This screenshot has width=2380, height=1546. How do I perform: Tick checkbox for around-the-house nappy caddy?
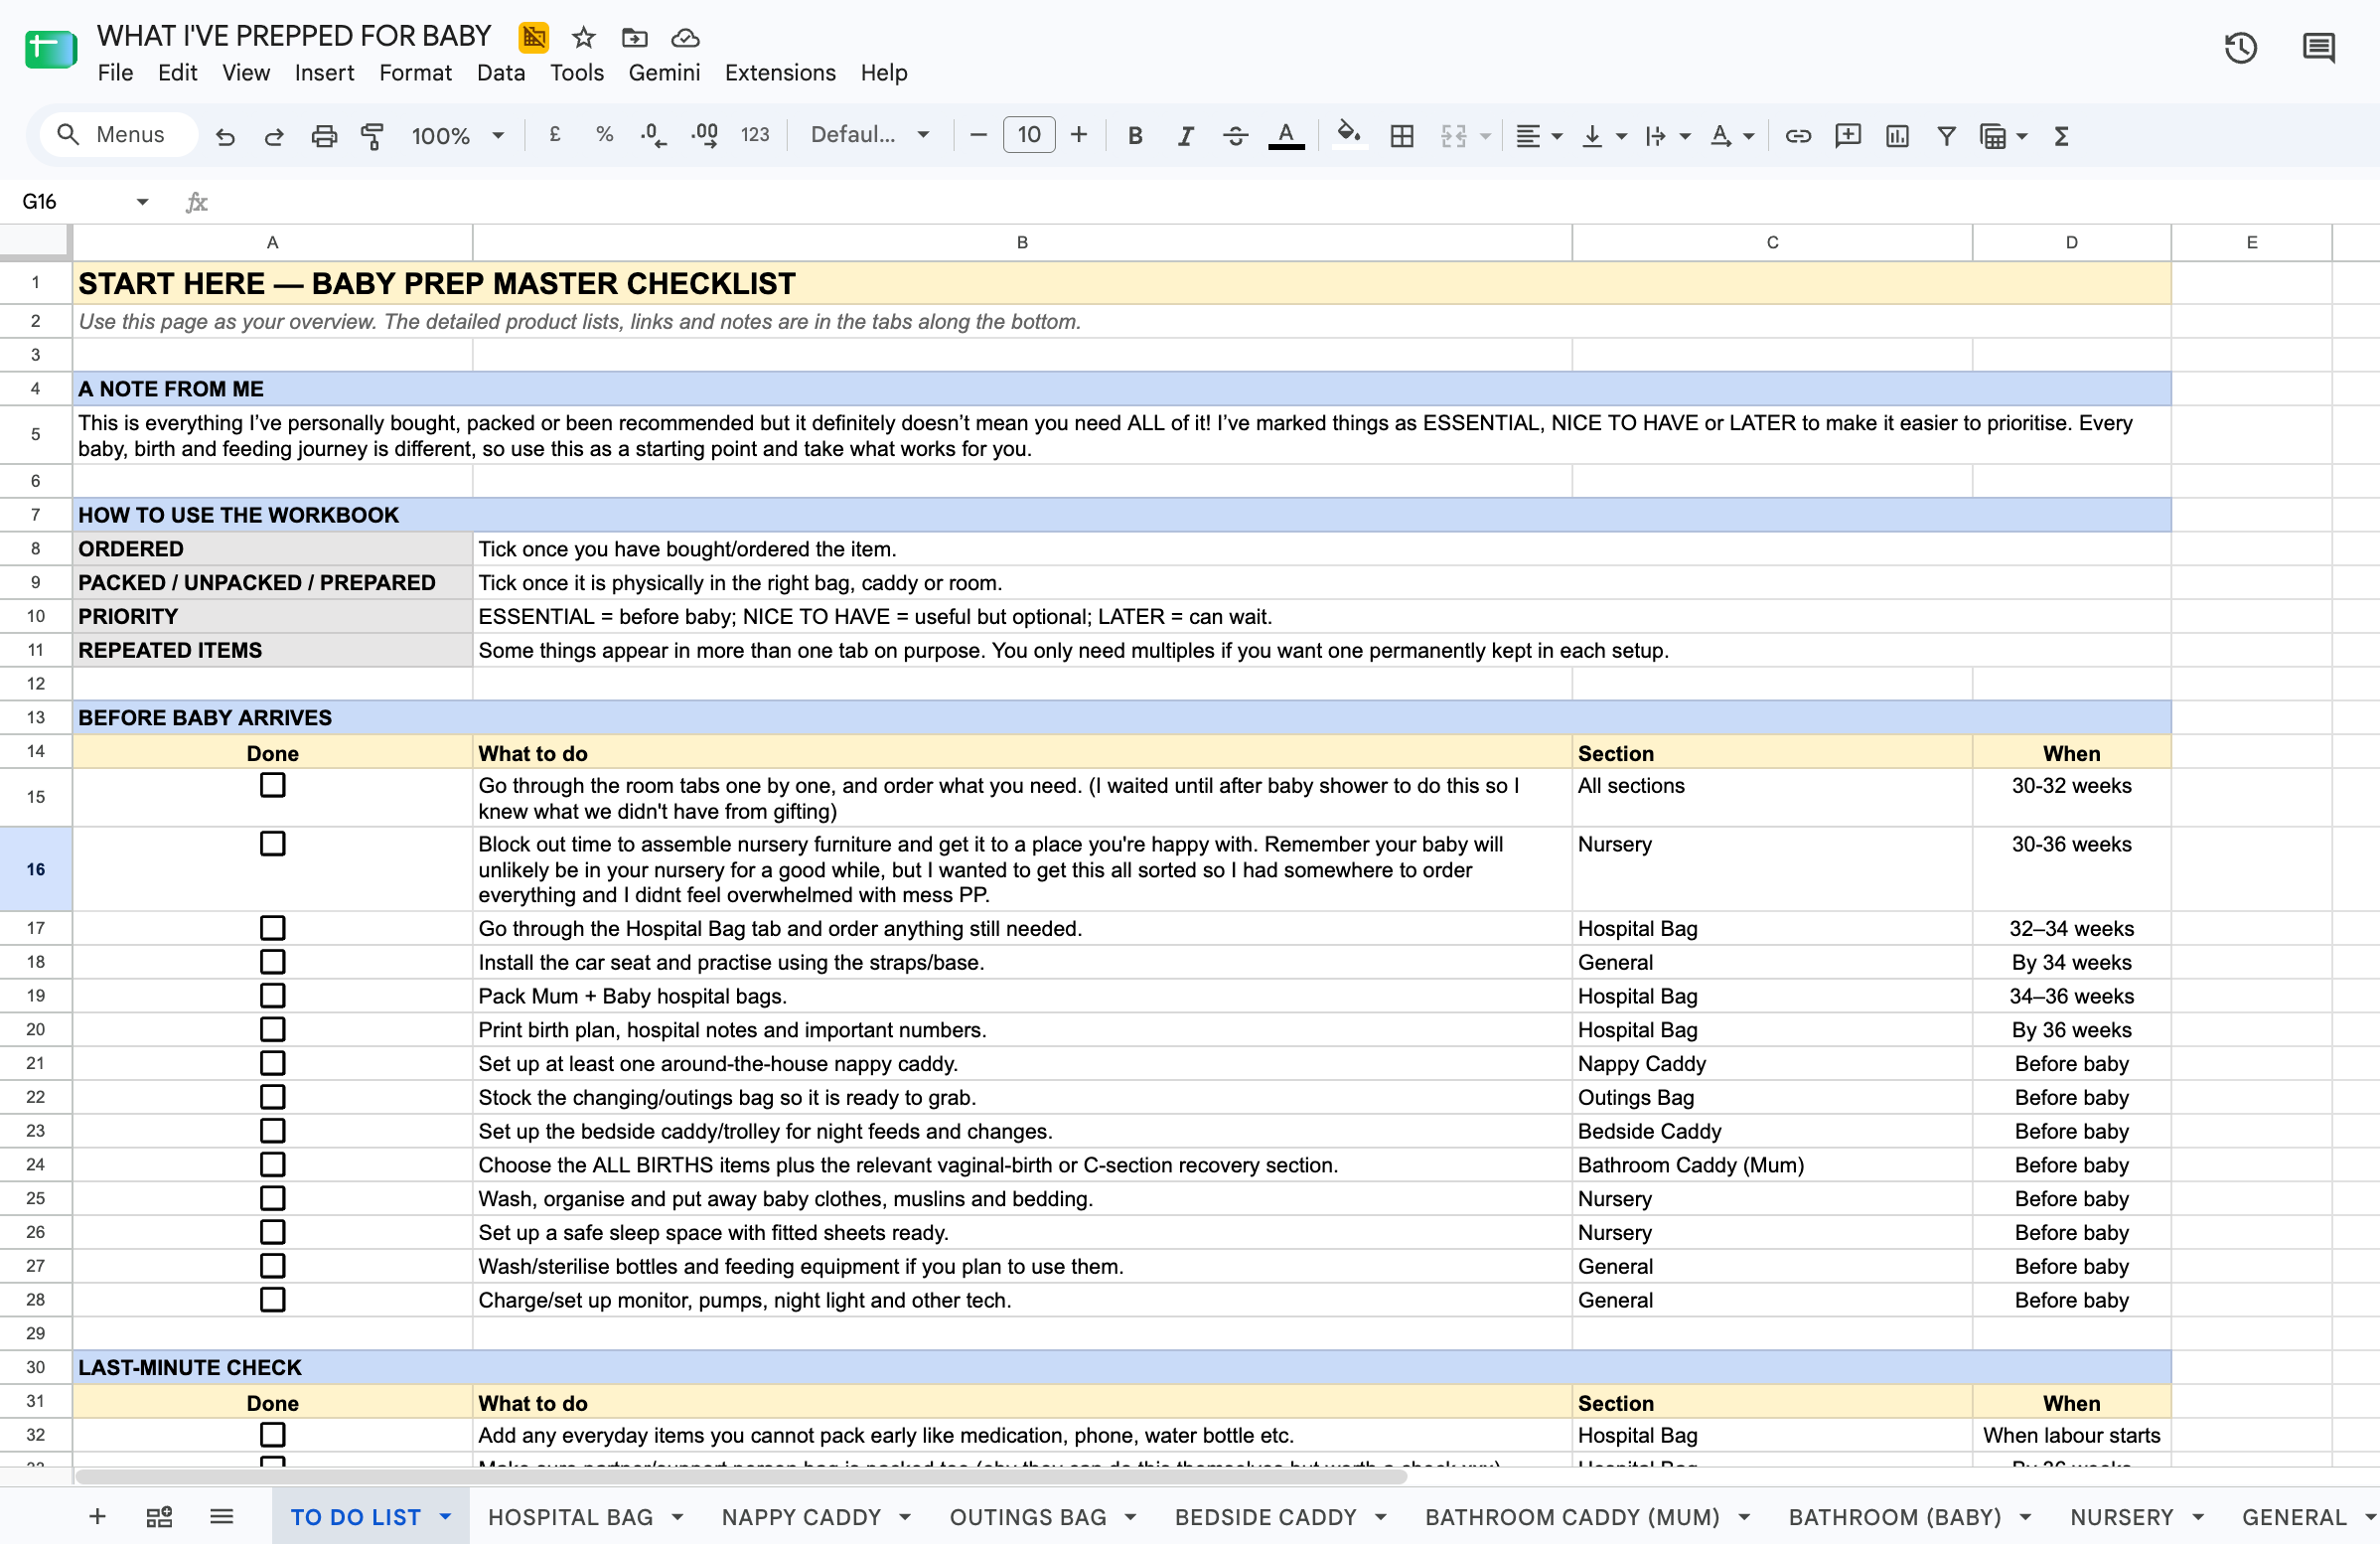[x=272, y=1063]
